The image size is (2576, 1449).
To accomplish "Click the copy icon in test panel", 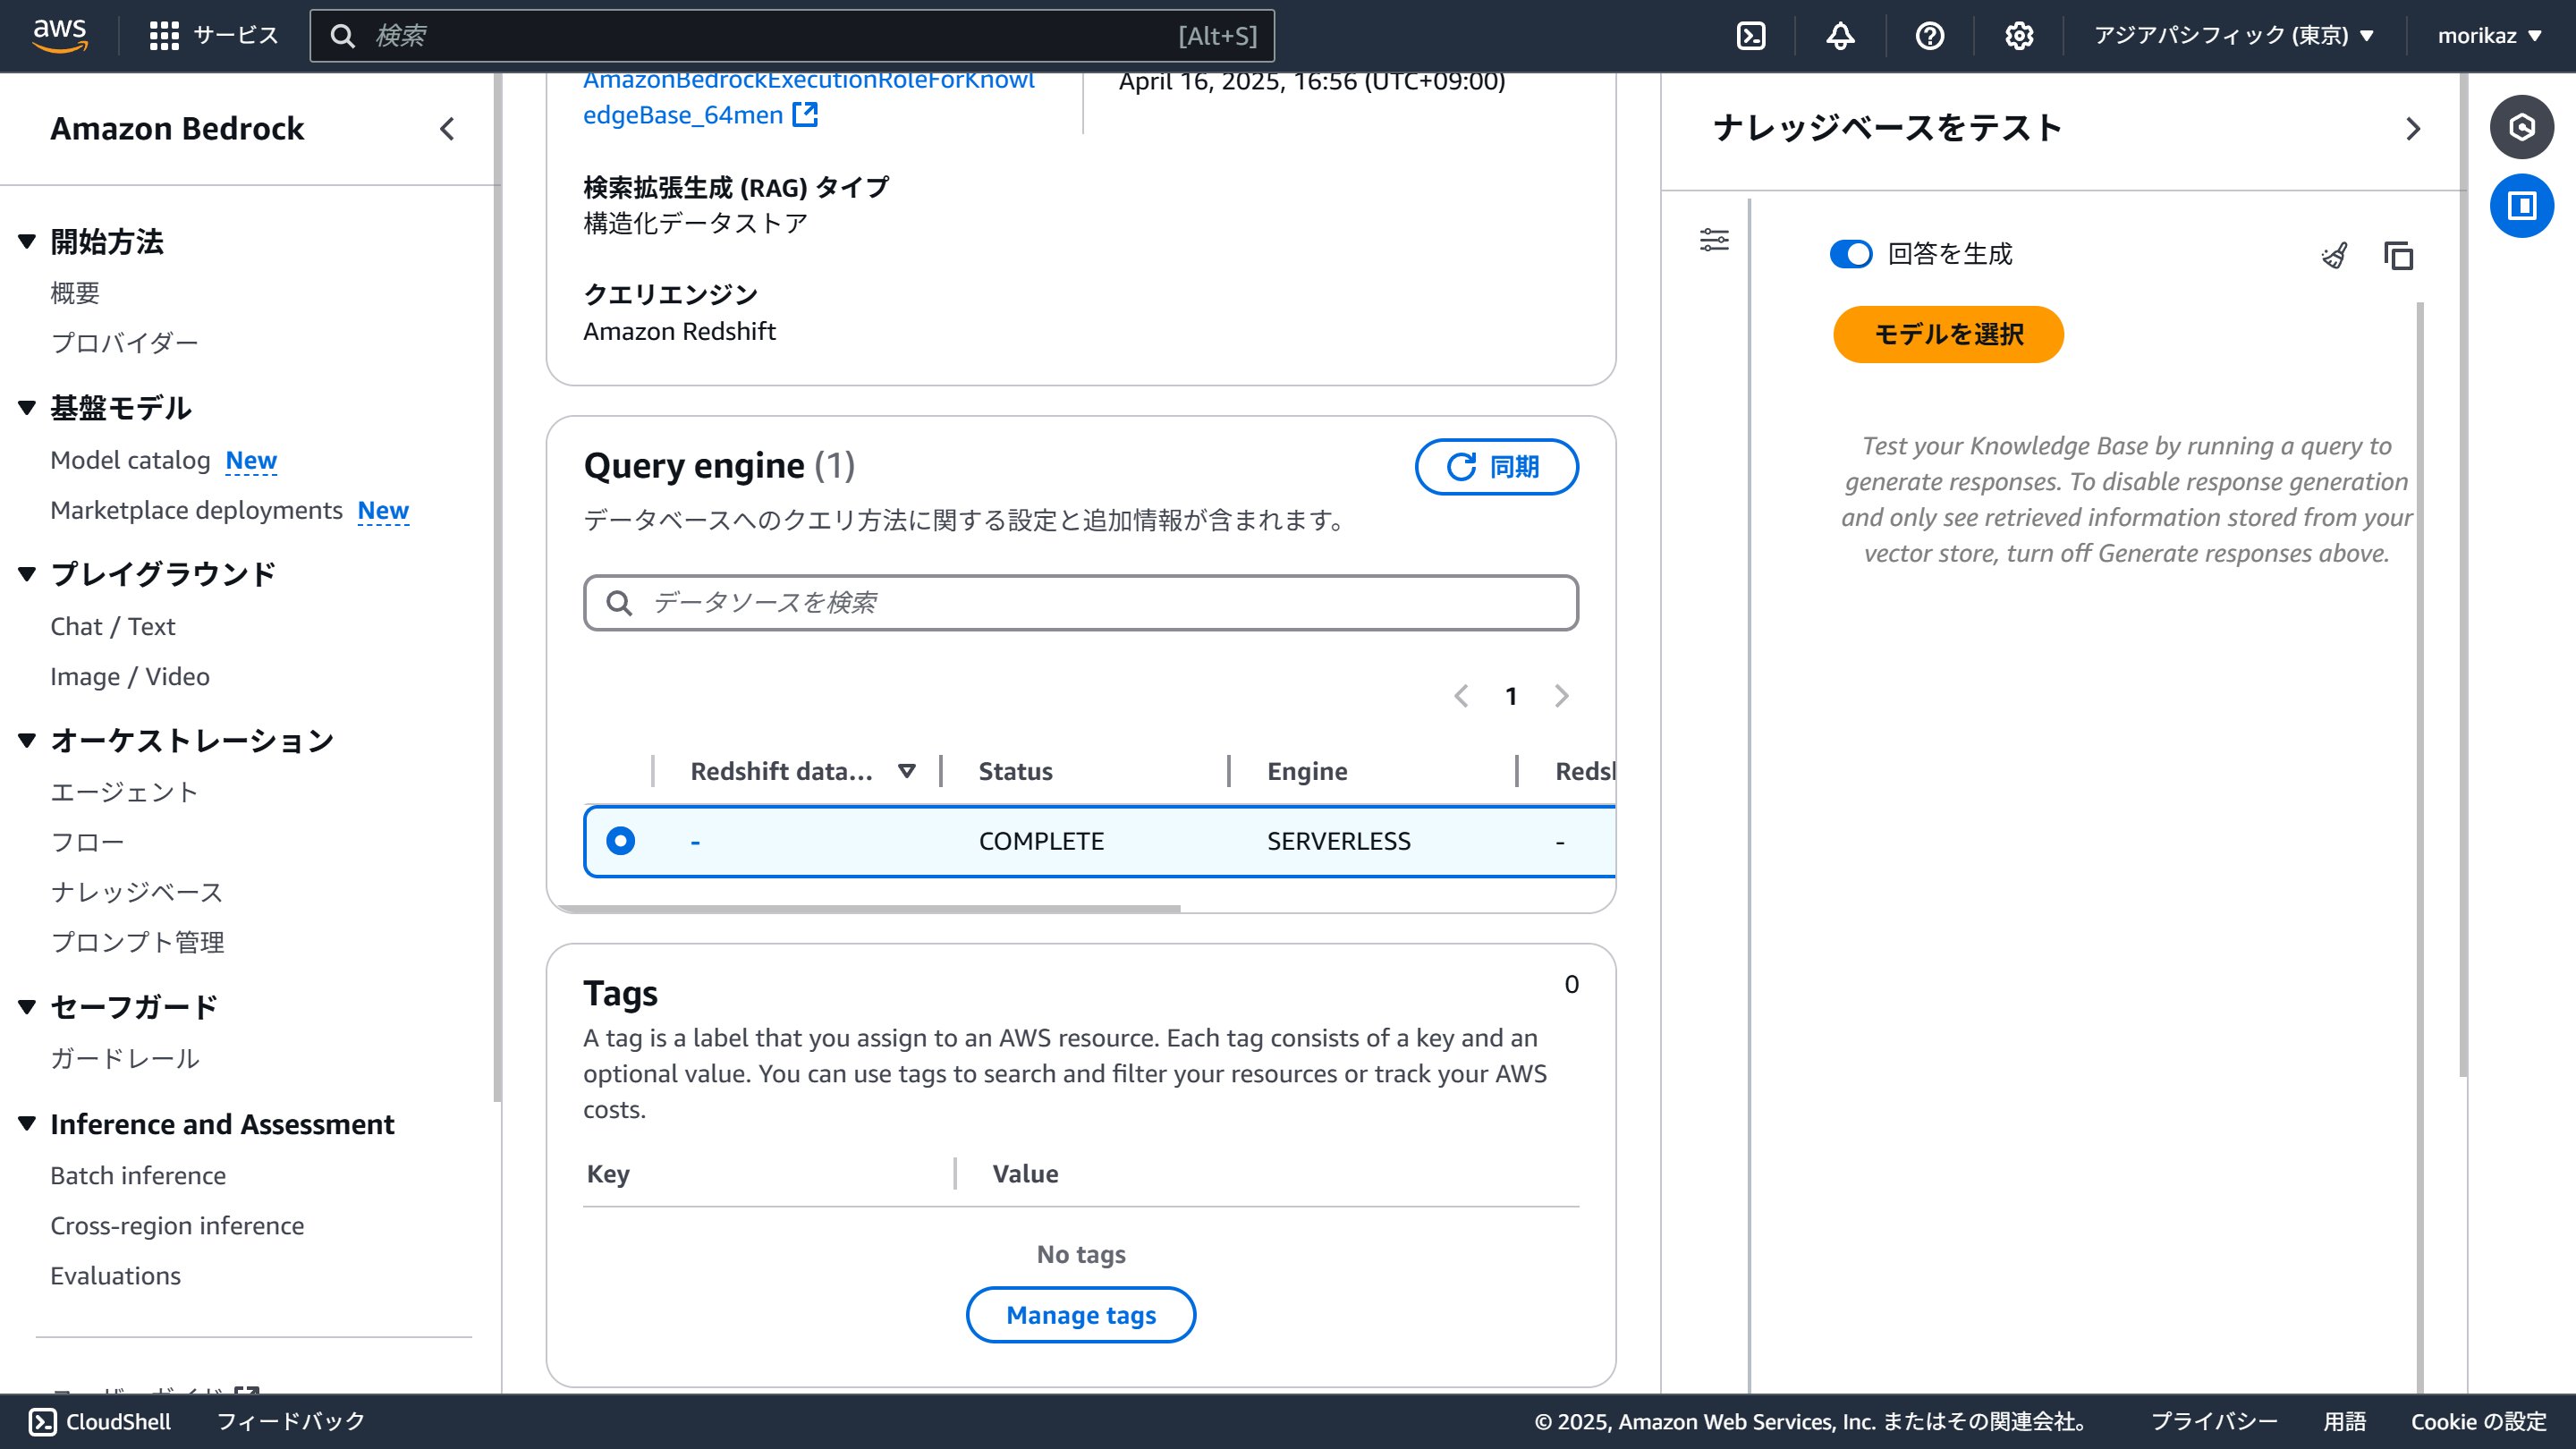I will (2398, 256).
